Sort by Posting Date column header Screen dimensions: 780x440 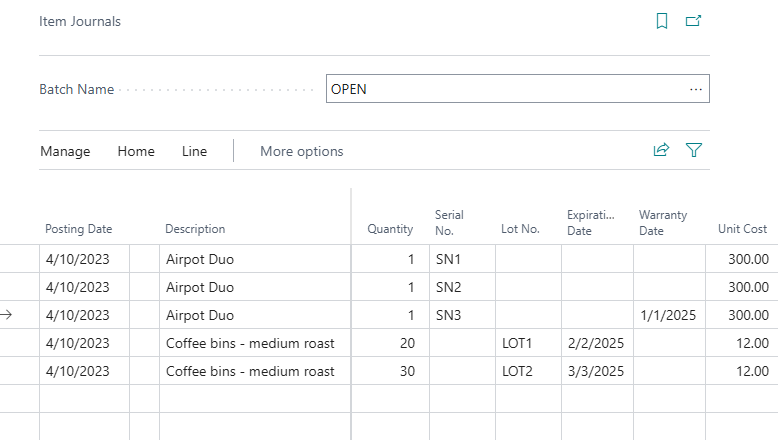click(x=79, y=229)
